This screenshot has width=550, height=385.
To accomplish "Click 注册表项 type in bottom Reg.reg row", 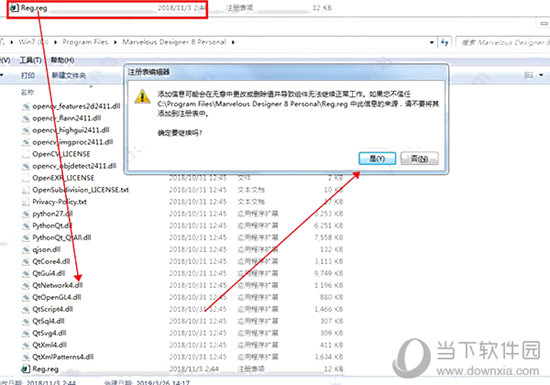I will coord(251,369).
